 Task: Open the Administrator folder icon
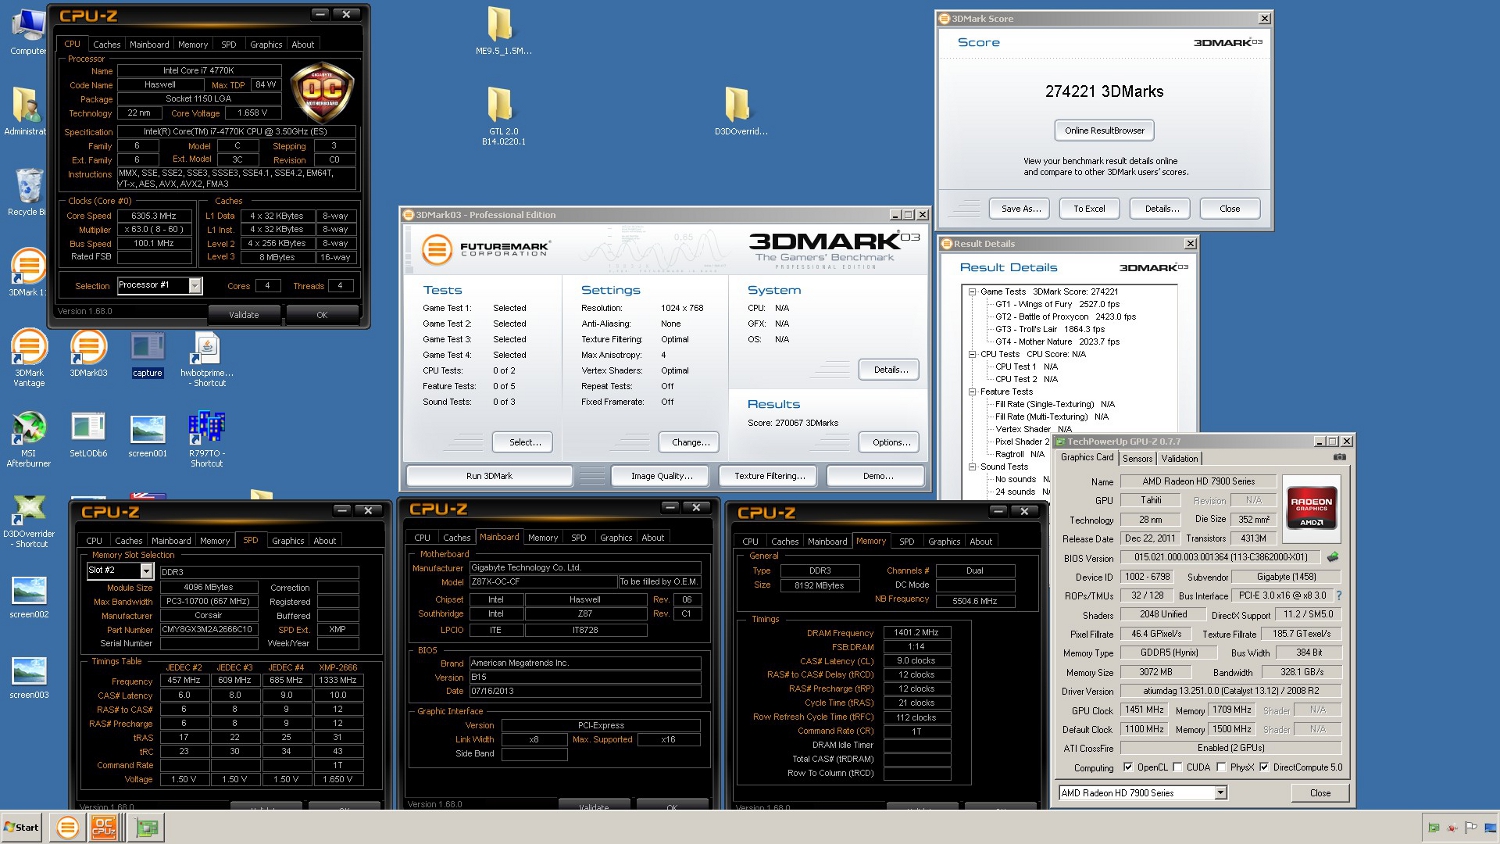pyautogui.click(x=26, y=110)
